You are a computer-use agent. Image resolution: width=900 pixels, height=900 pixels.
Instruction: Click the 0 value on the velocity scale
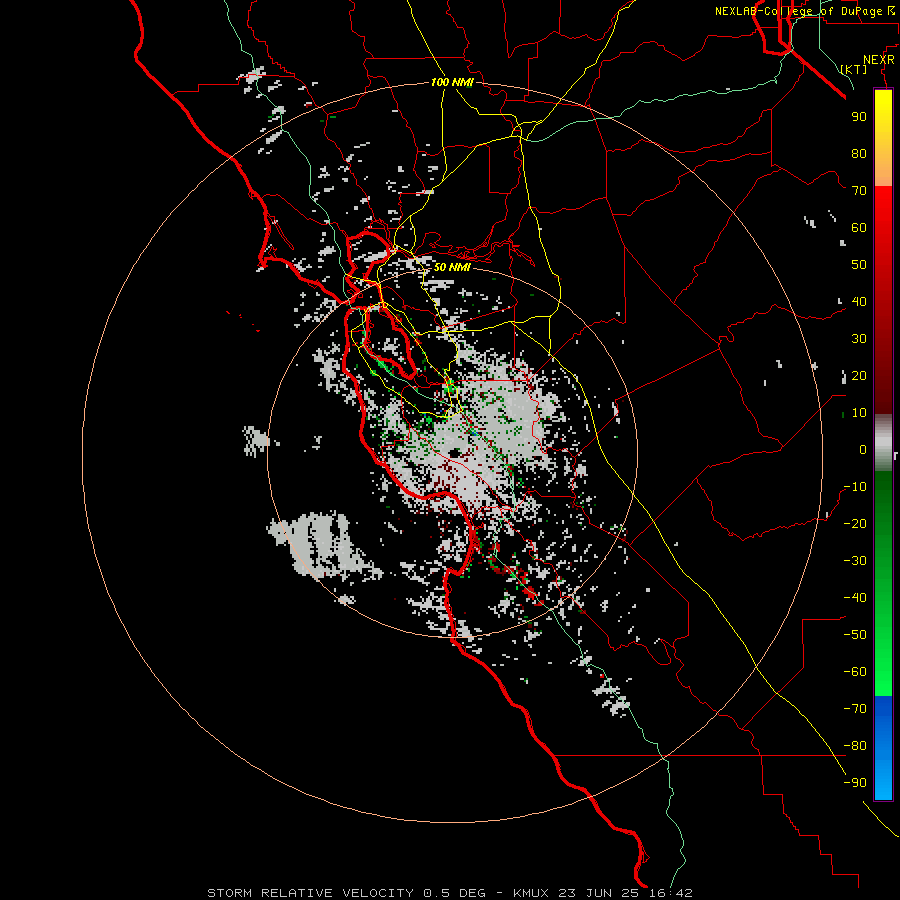[863, 449]
